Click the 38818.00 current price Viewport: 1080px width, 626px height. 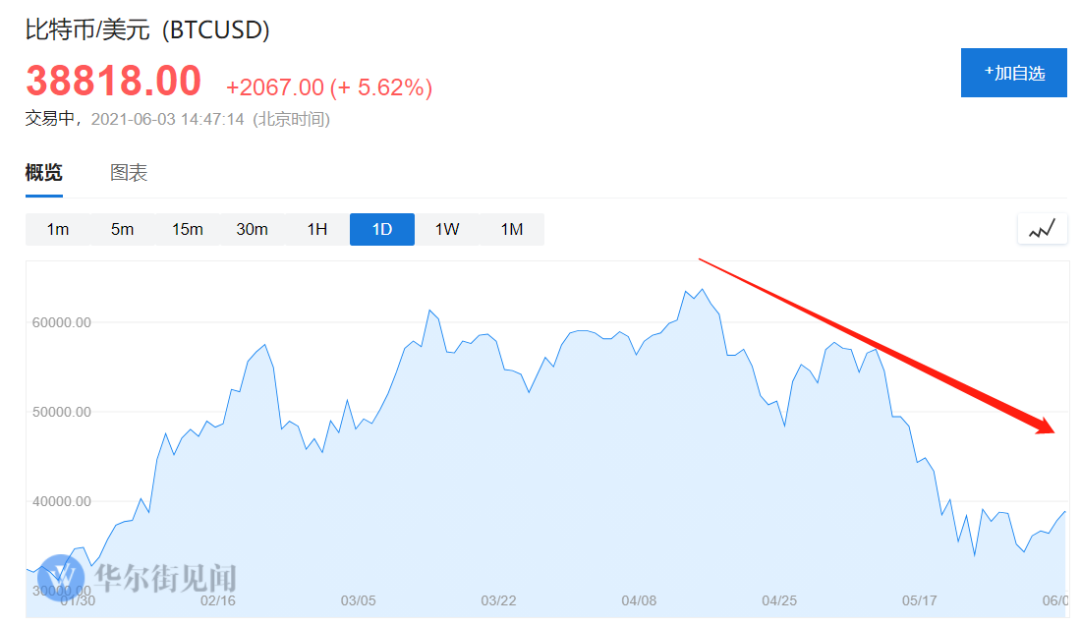click(114, 81)
